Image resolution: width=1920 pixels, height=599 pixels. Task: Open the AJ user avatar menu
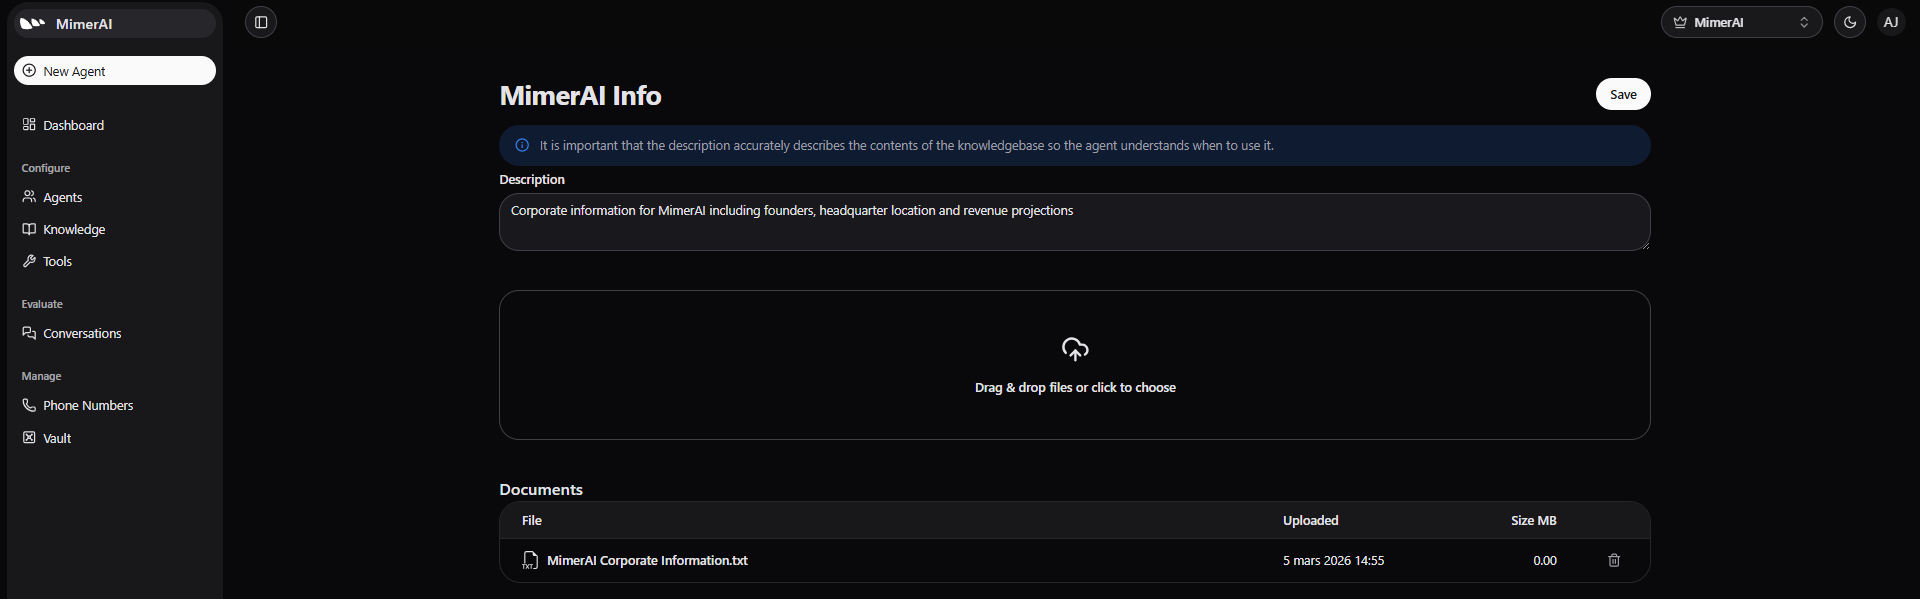pos(1890,22)
